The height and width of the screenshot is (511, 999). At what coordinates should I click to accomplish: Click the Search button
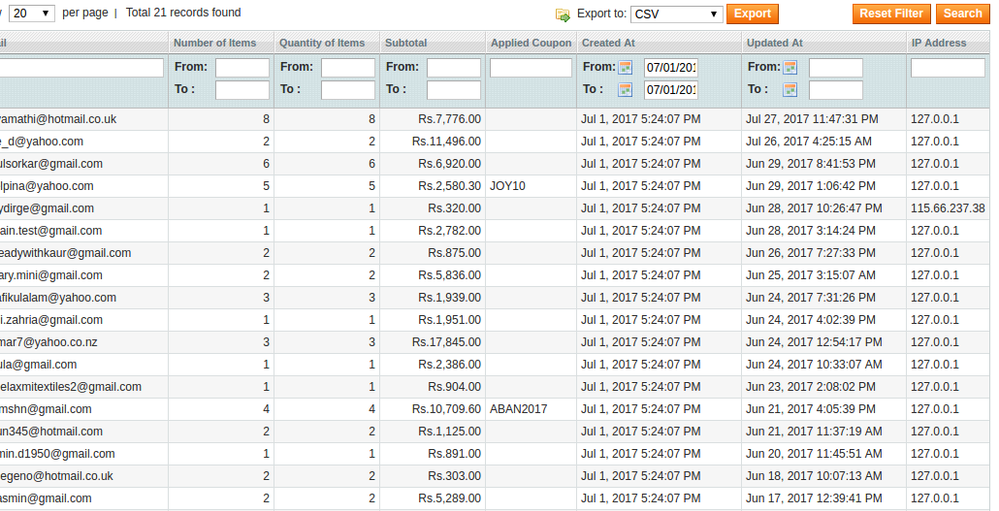(962, 14)
